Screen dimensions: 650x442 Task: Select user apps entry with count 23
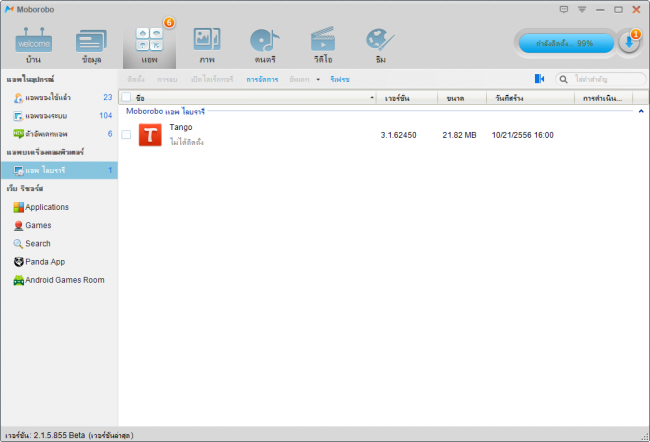pyautogui.click(x=59, y=97)
